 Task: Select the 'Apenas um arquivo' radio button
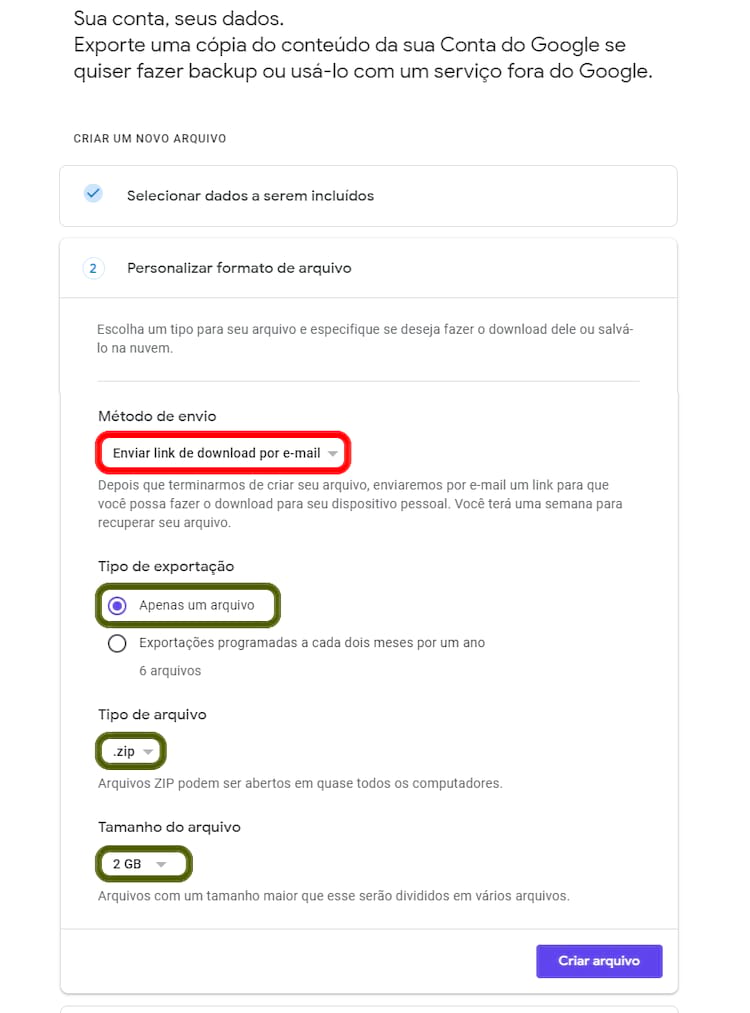click(117, 606)
